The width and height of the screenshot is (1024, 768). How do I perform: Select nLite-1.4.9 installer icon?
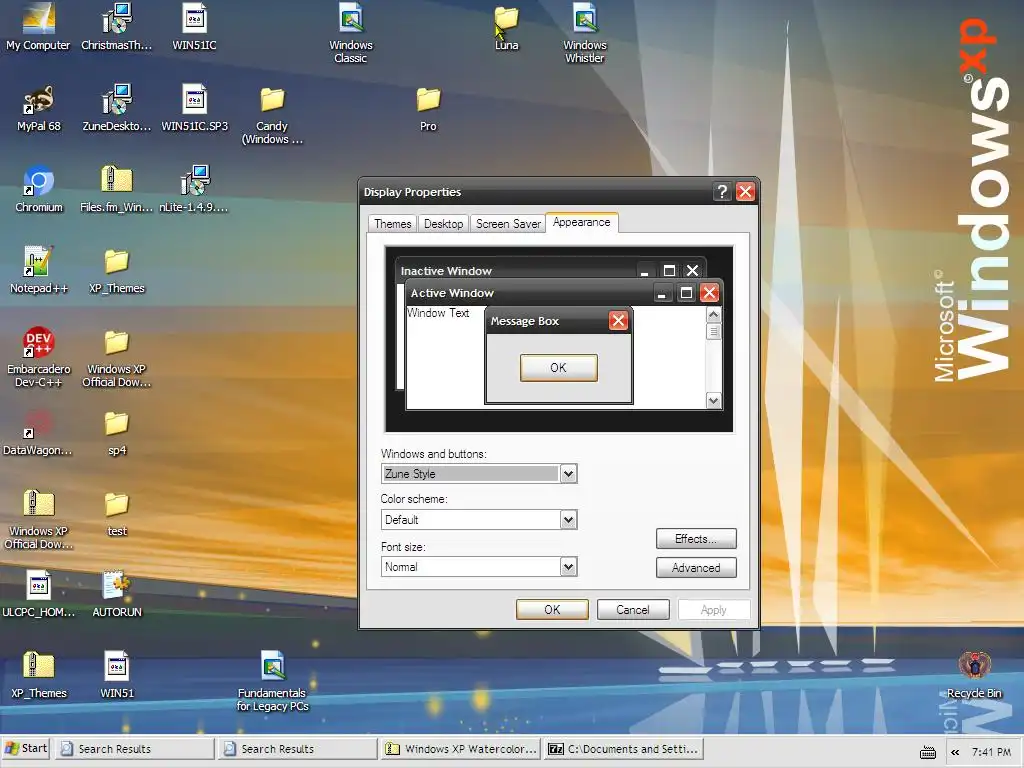tap(194, 189)
